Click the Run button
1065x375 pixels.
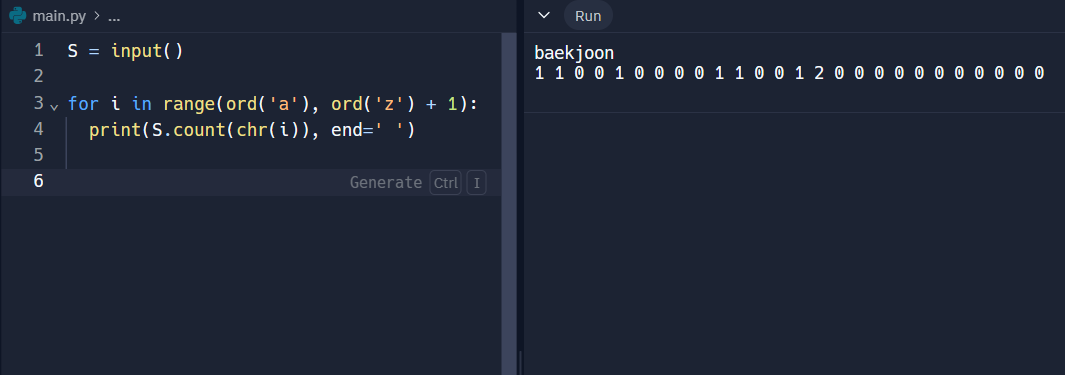[588, 16]
